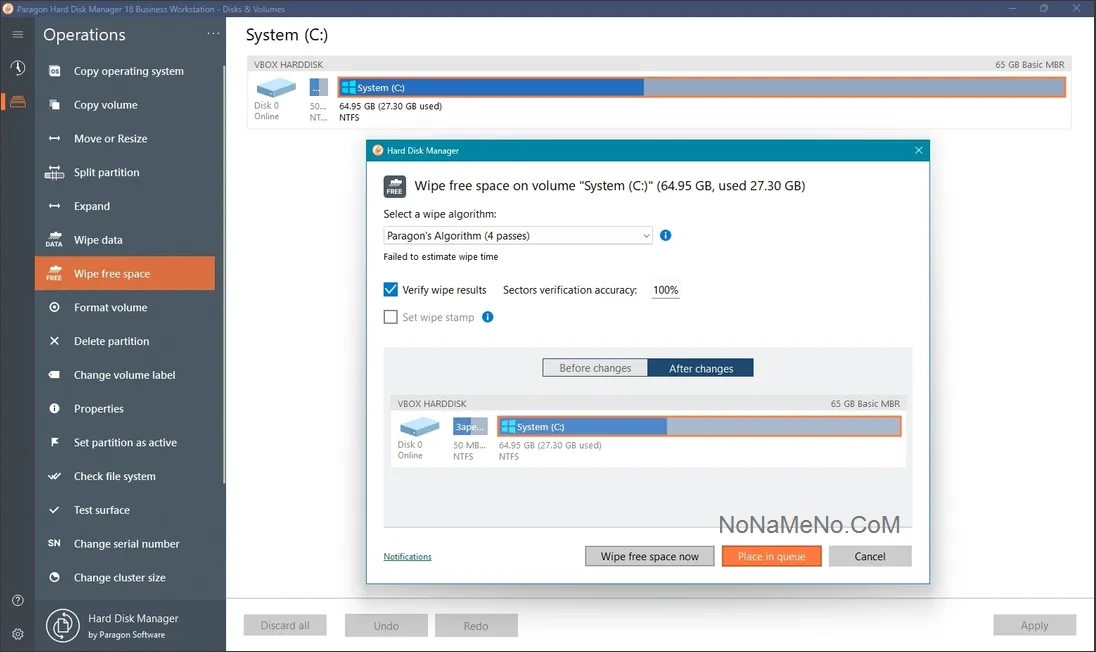The height and width of the screenshot is (652, 1096).
Task: Click the Properties info icon
Action: [x=55, y=409]
